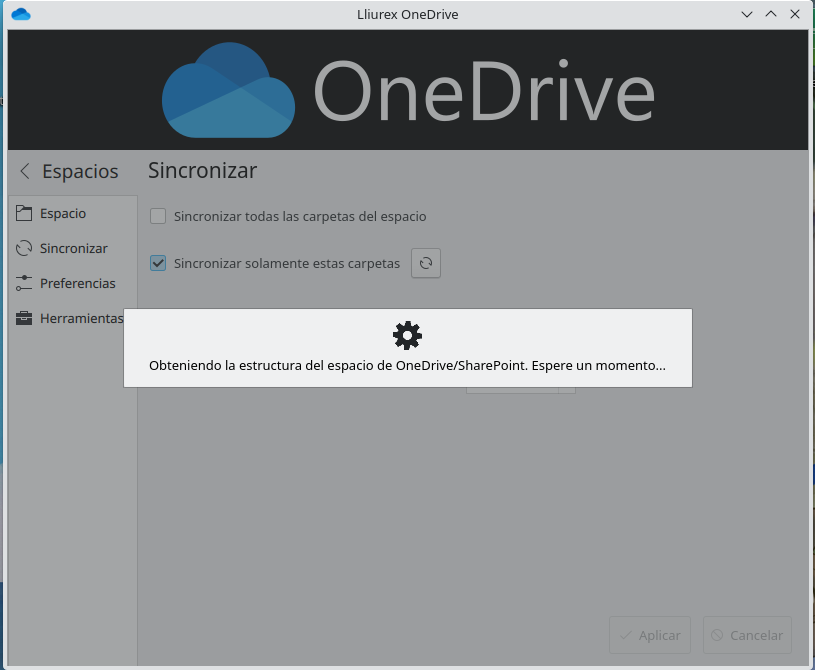Click the small OneDrive icon in the title bar
This screenshot has width=815, height=670.
coord(21,14)
